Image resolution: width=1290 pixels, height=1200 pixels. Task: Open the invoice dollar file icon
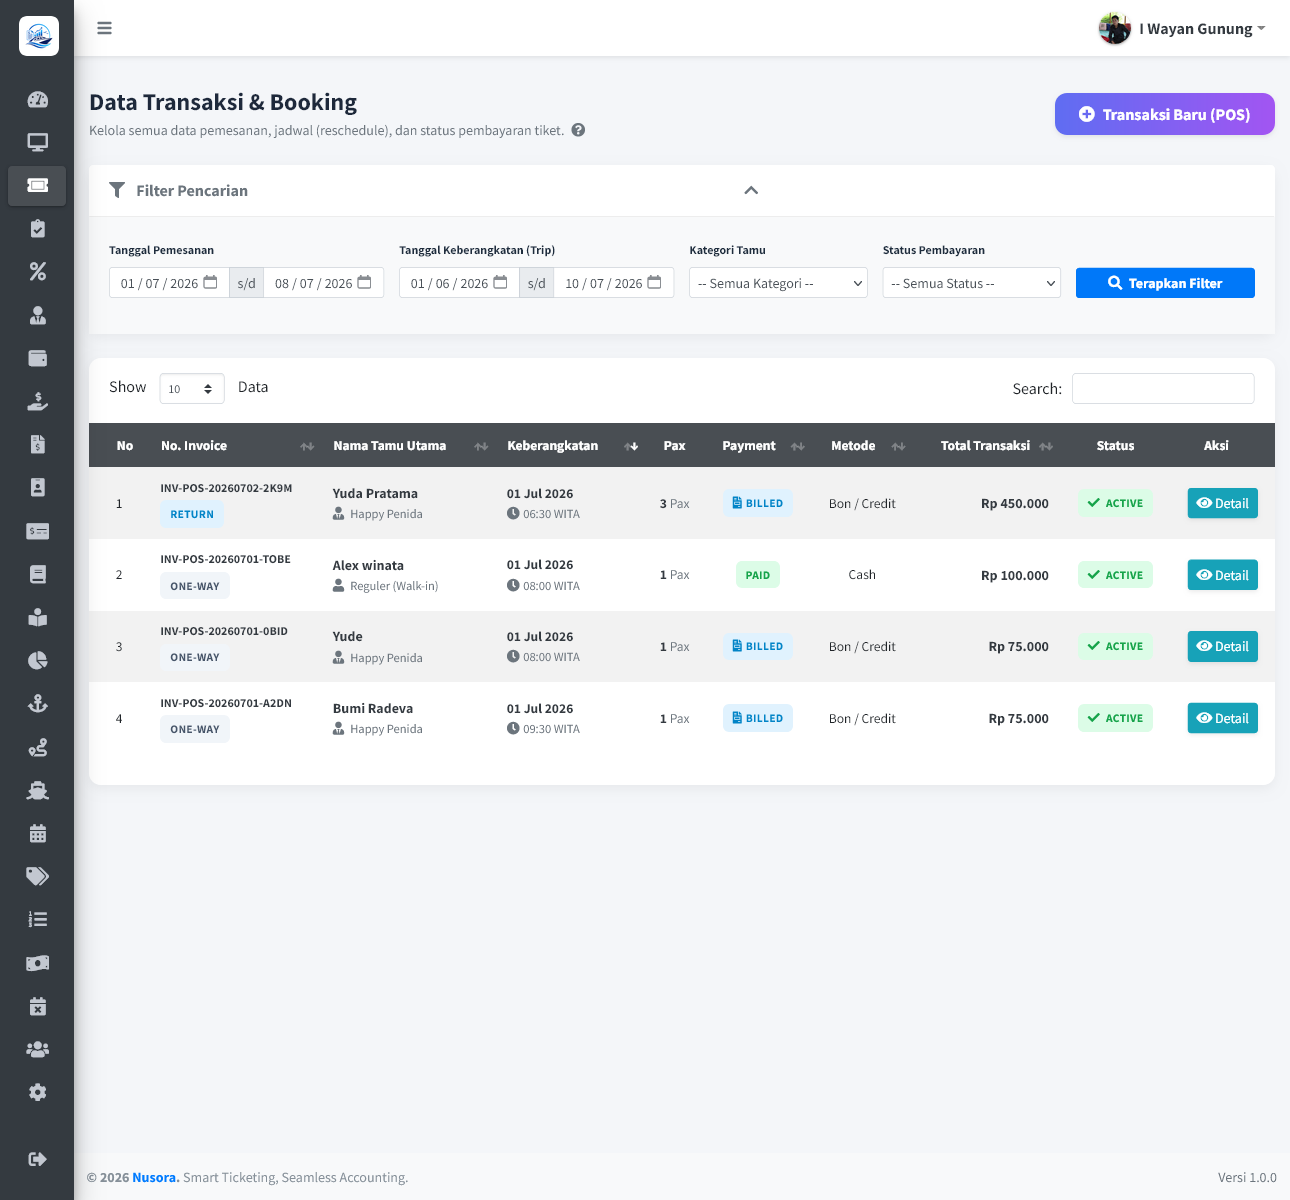37,444
